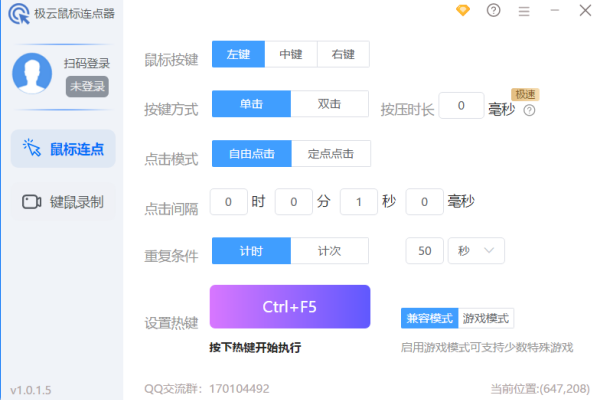Select 右键 mouse button option

tap(343, 55)
